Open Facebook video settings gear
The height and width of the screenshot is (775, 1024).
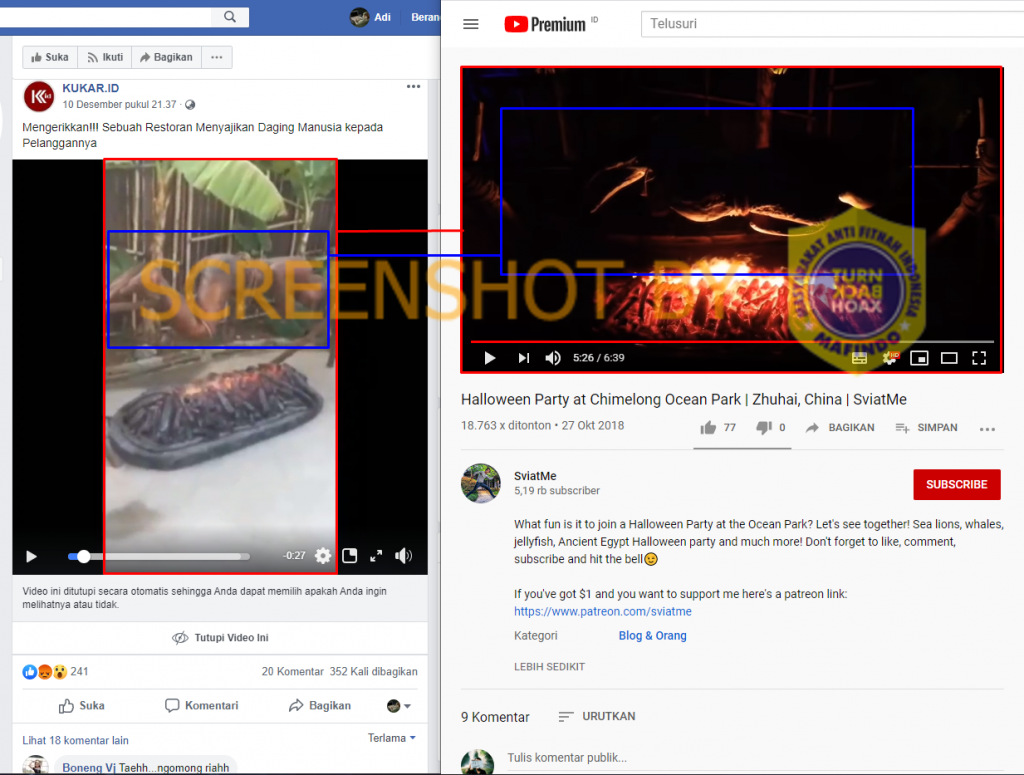point(323,556)
